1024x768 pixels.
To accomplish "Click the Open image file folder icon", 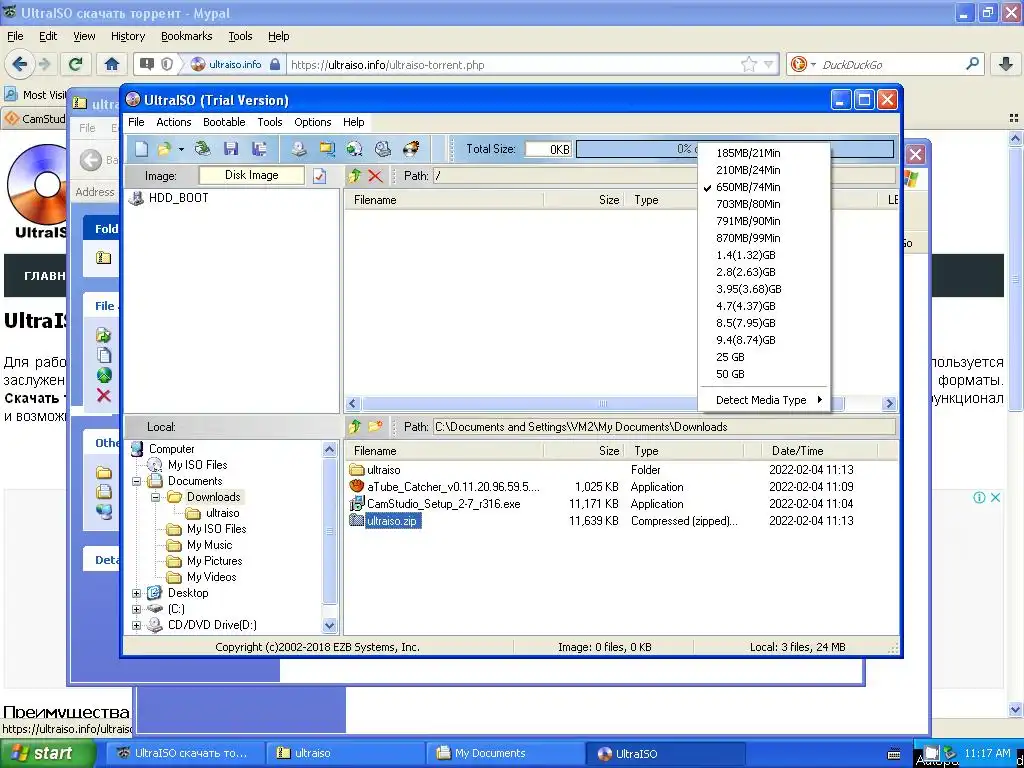I will [x=164, y=149].
